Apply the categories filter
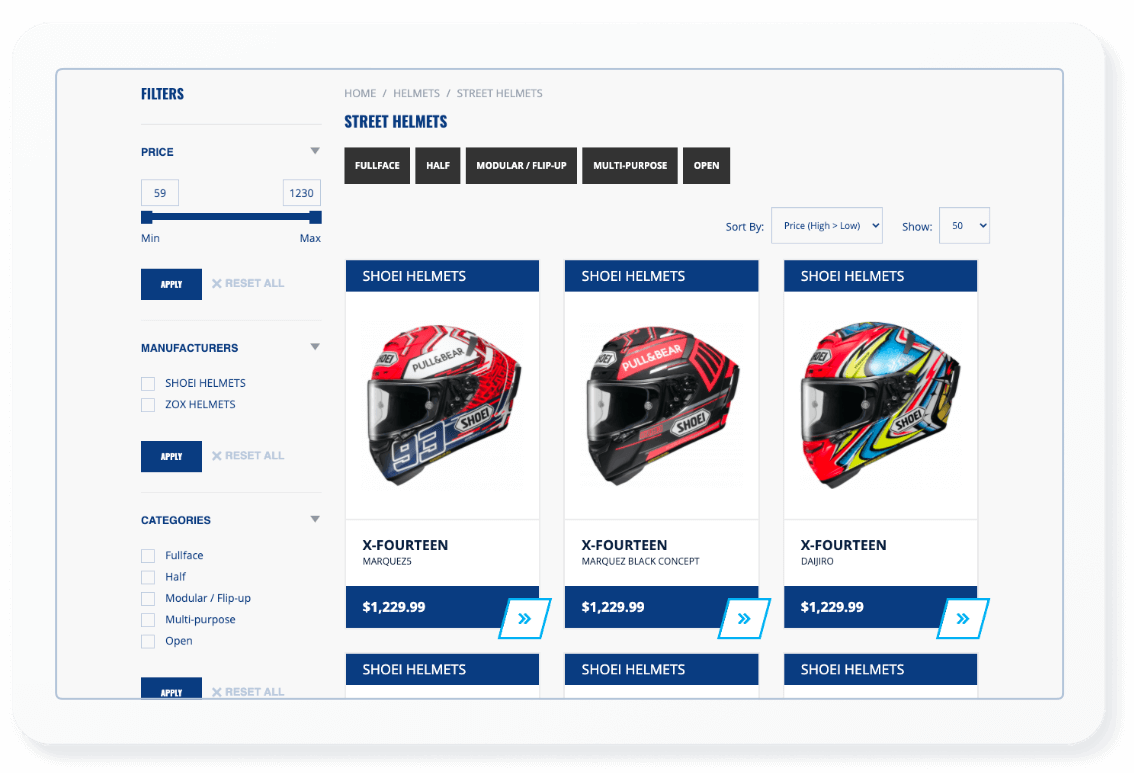 pyautogui.click(x=171, y=688)
